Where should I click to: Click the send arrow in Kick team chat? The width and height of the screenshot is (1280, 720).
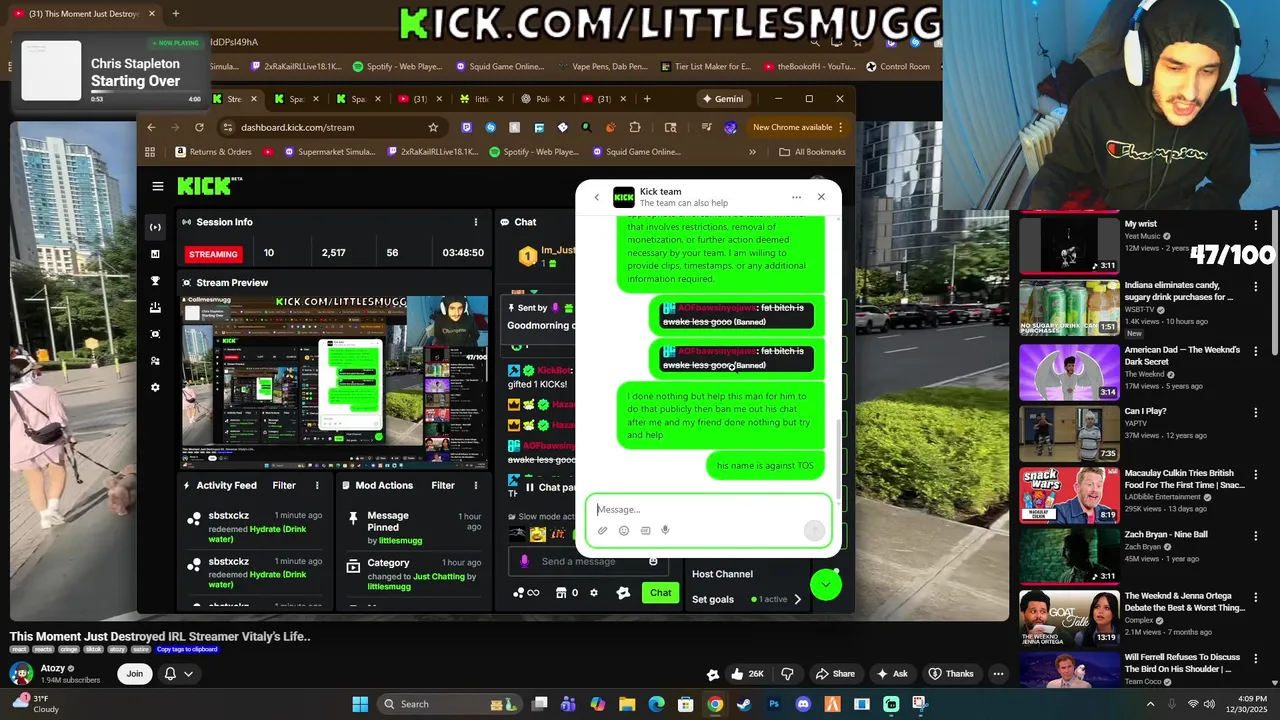coord(814,530)
